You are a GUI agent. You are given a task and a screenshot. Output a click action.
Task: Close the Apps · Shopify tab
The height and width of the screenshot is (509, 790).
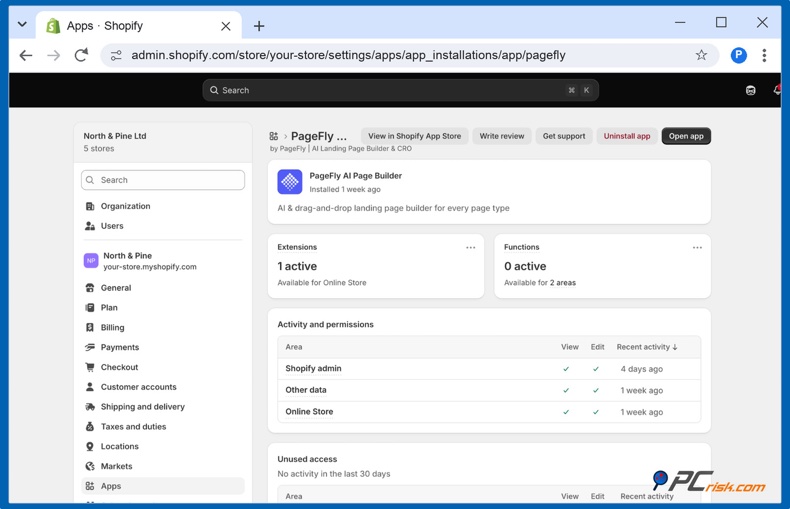(226, 26)
